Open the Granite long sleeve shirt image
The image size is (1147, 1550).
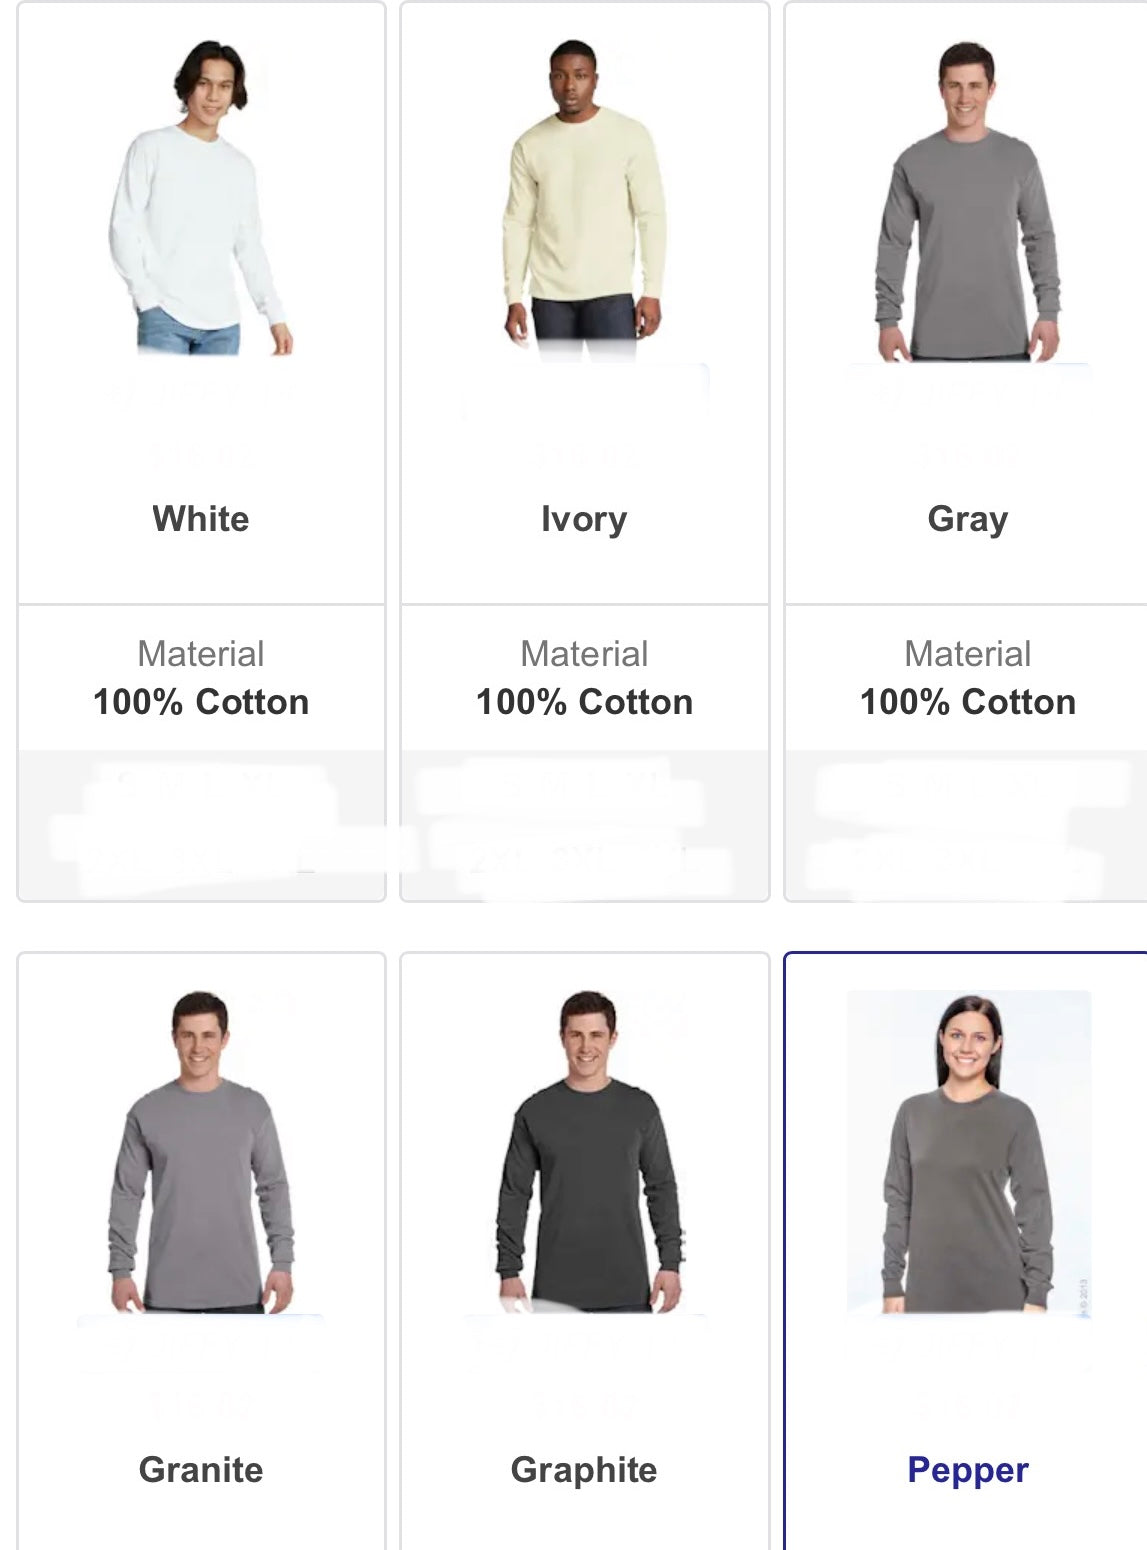[201, 1151]
